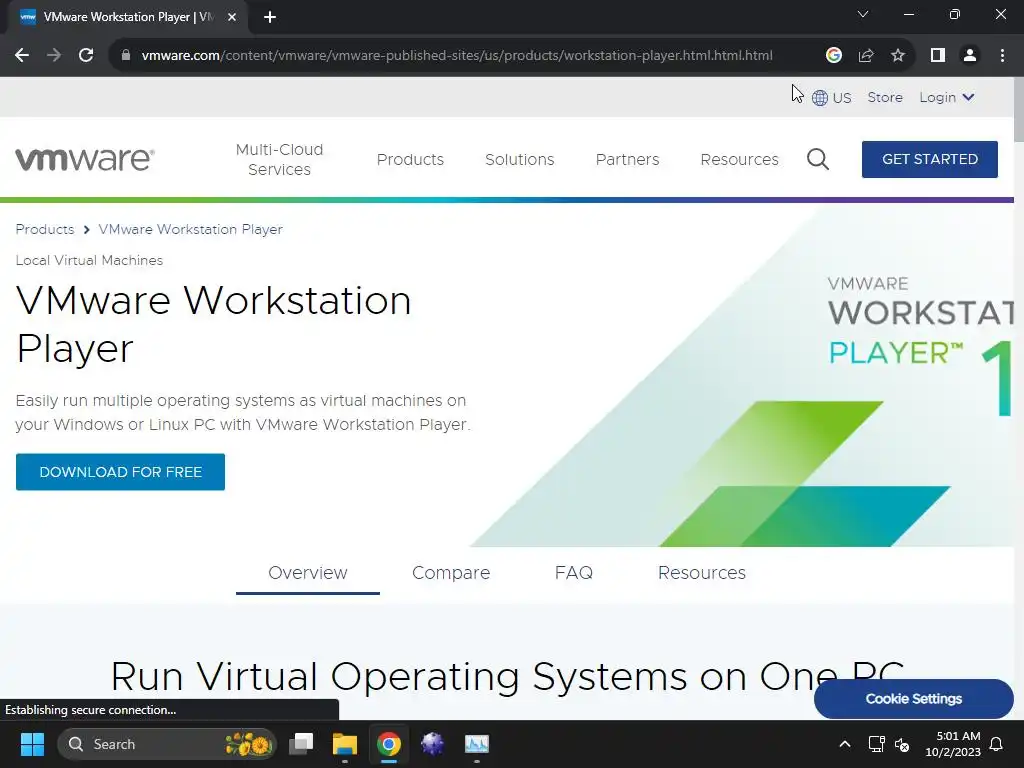The height and width of the screenshot is (768, 1024).
Task: Bookmark this page with star icon
Action: pyautogui.click(x=898, y=56)
